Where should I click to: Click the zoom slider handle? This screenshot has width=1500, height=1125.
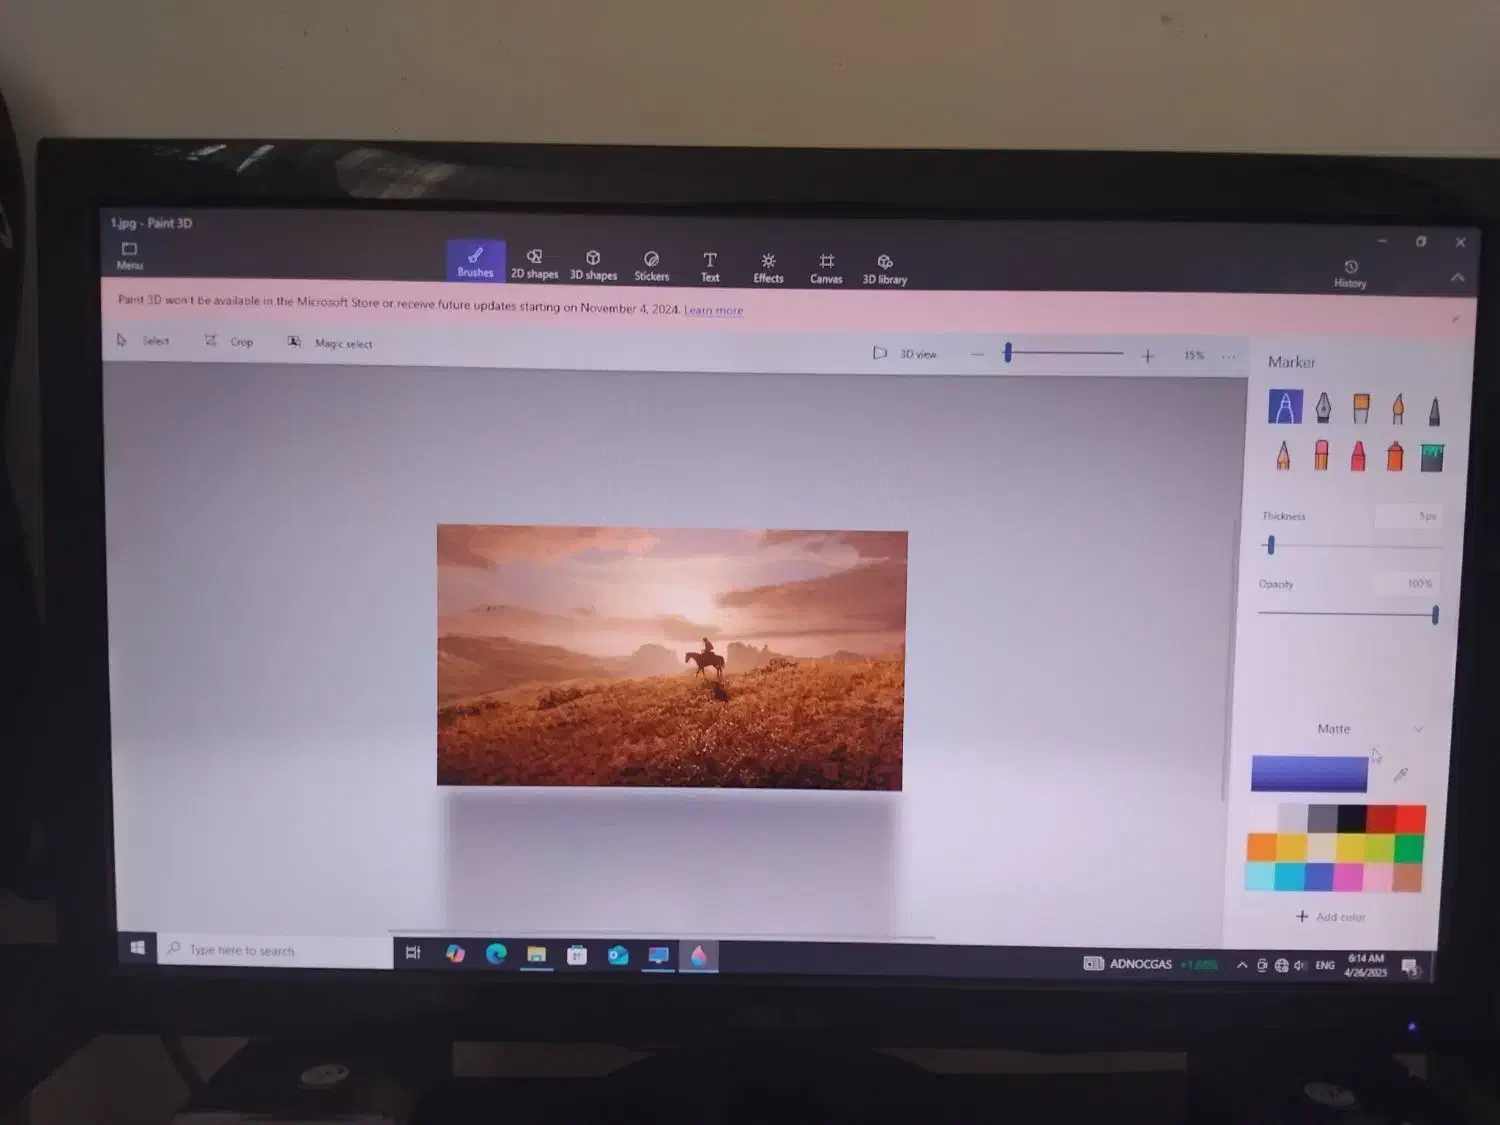1008,352
